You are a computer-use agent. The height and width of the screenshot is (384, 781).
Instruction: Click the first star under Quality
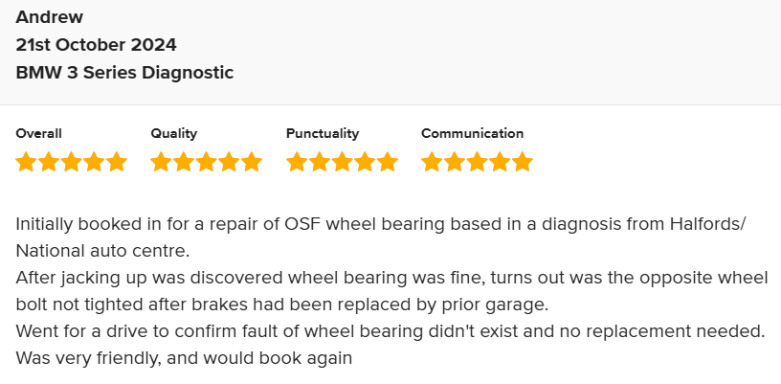[x=161, y=162]
